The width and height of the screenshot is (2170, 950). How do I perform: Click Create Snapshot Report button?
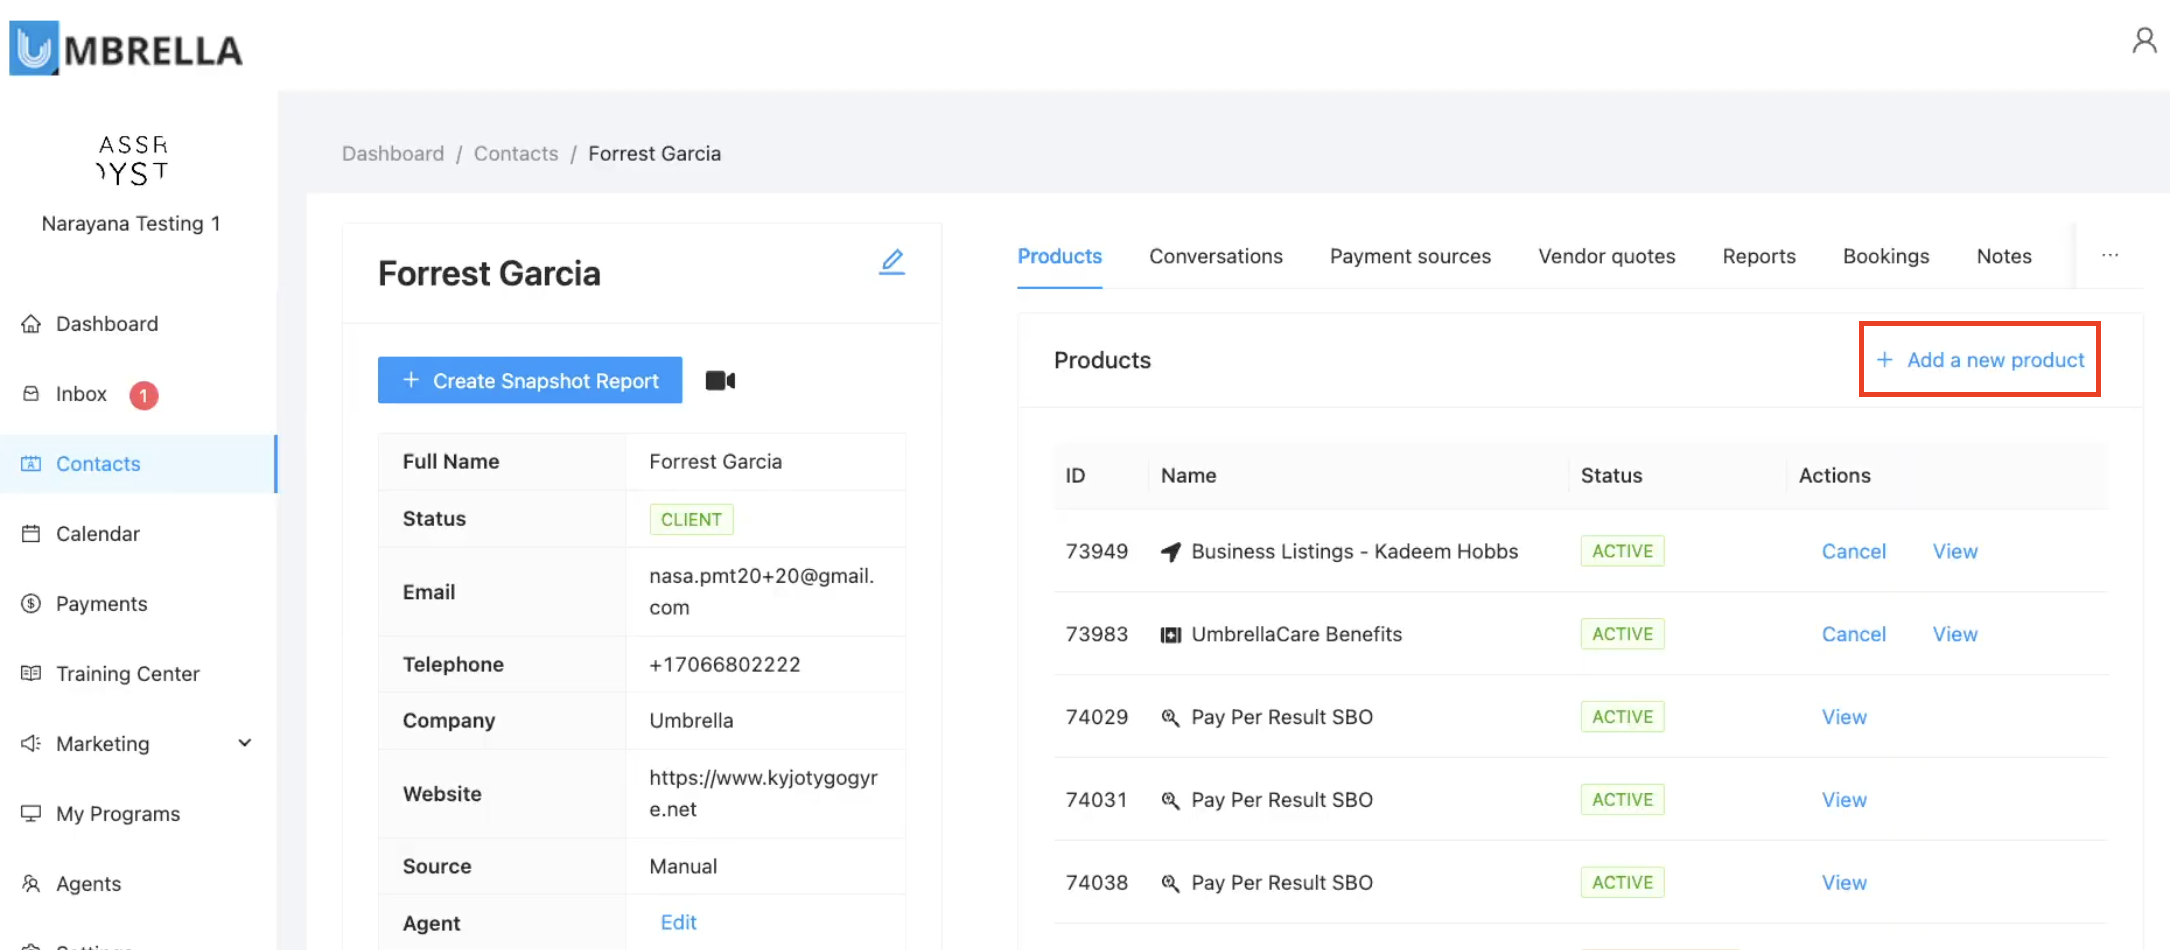click(x=530, y=381)
